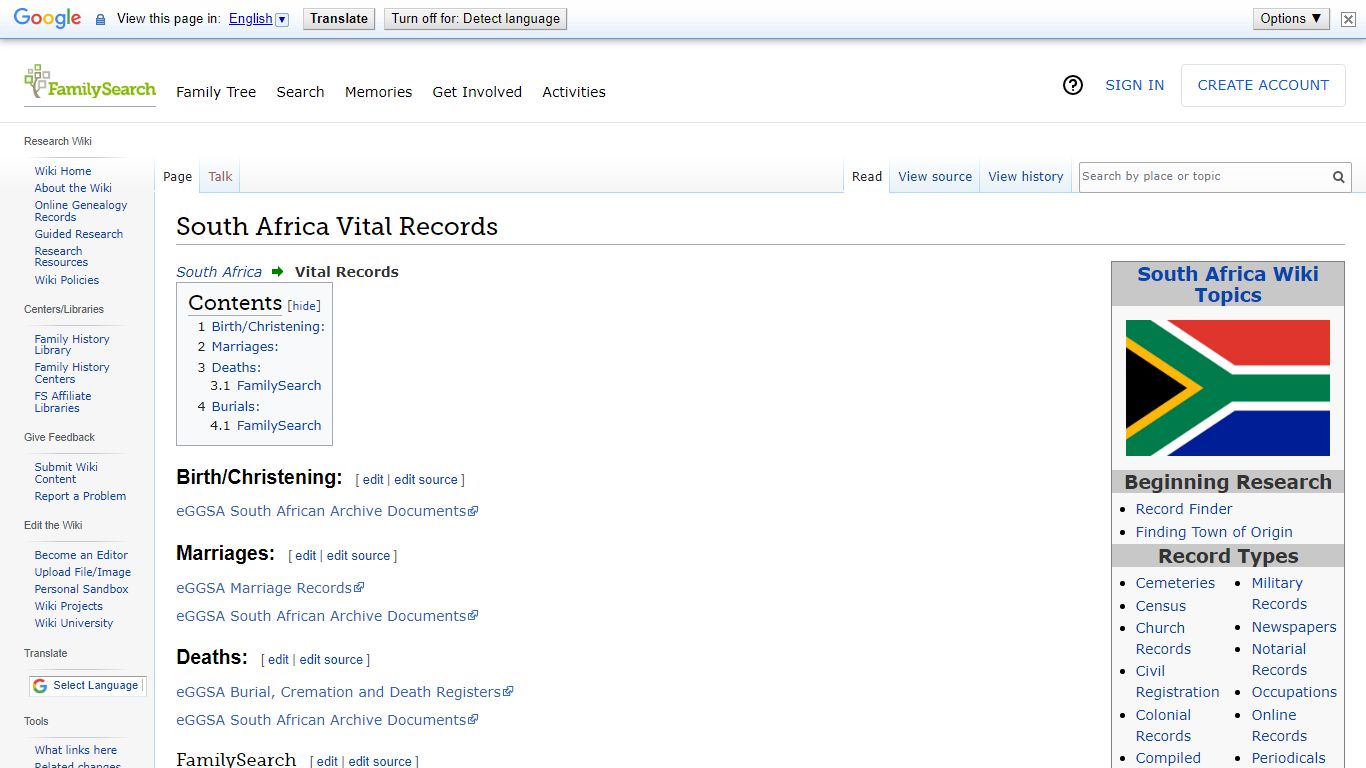Open Civil Registration record type
1366x768 pixels.
pyautogui.click(x=1178, y=682)
